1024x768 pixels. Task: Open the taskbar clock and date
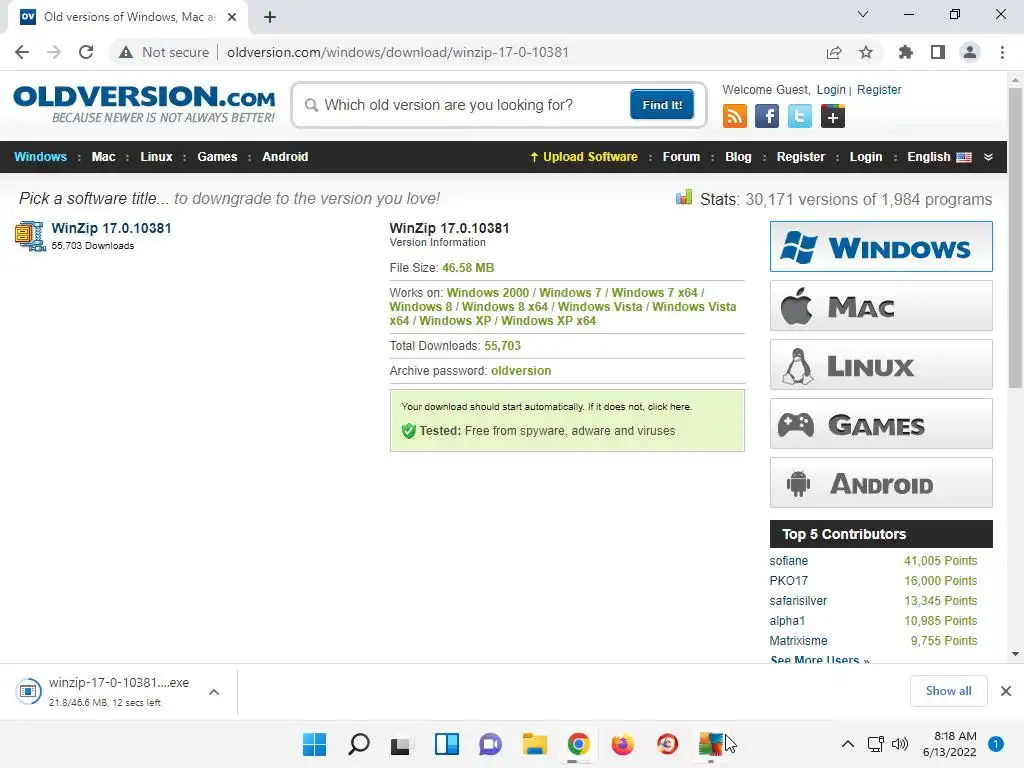[949, 744]
